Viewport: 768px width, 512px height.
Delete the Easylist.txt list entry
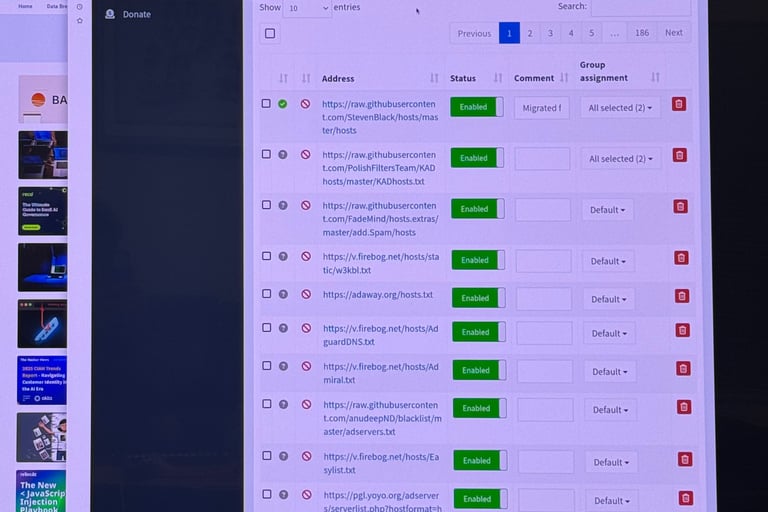(x=685, y=459)
